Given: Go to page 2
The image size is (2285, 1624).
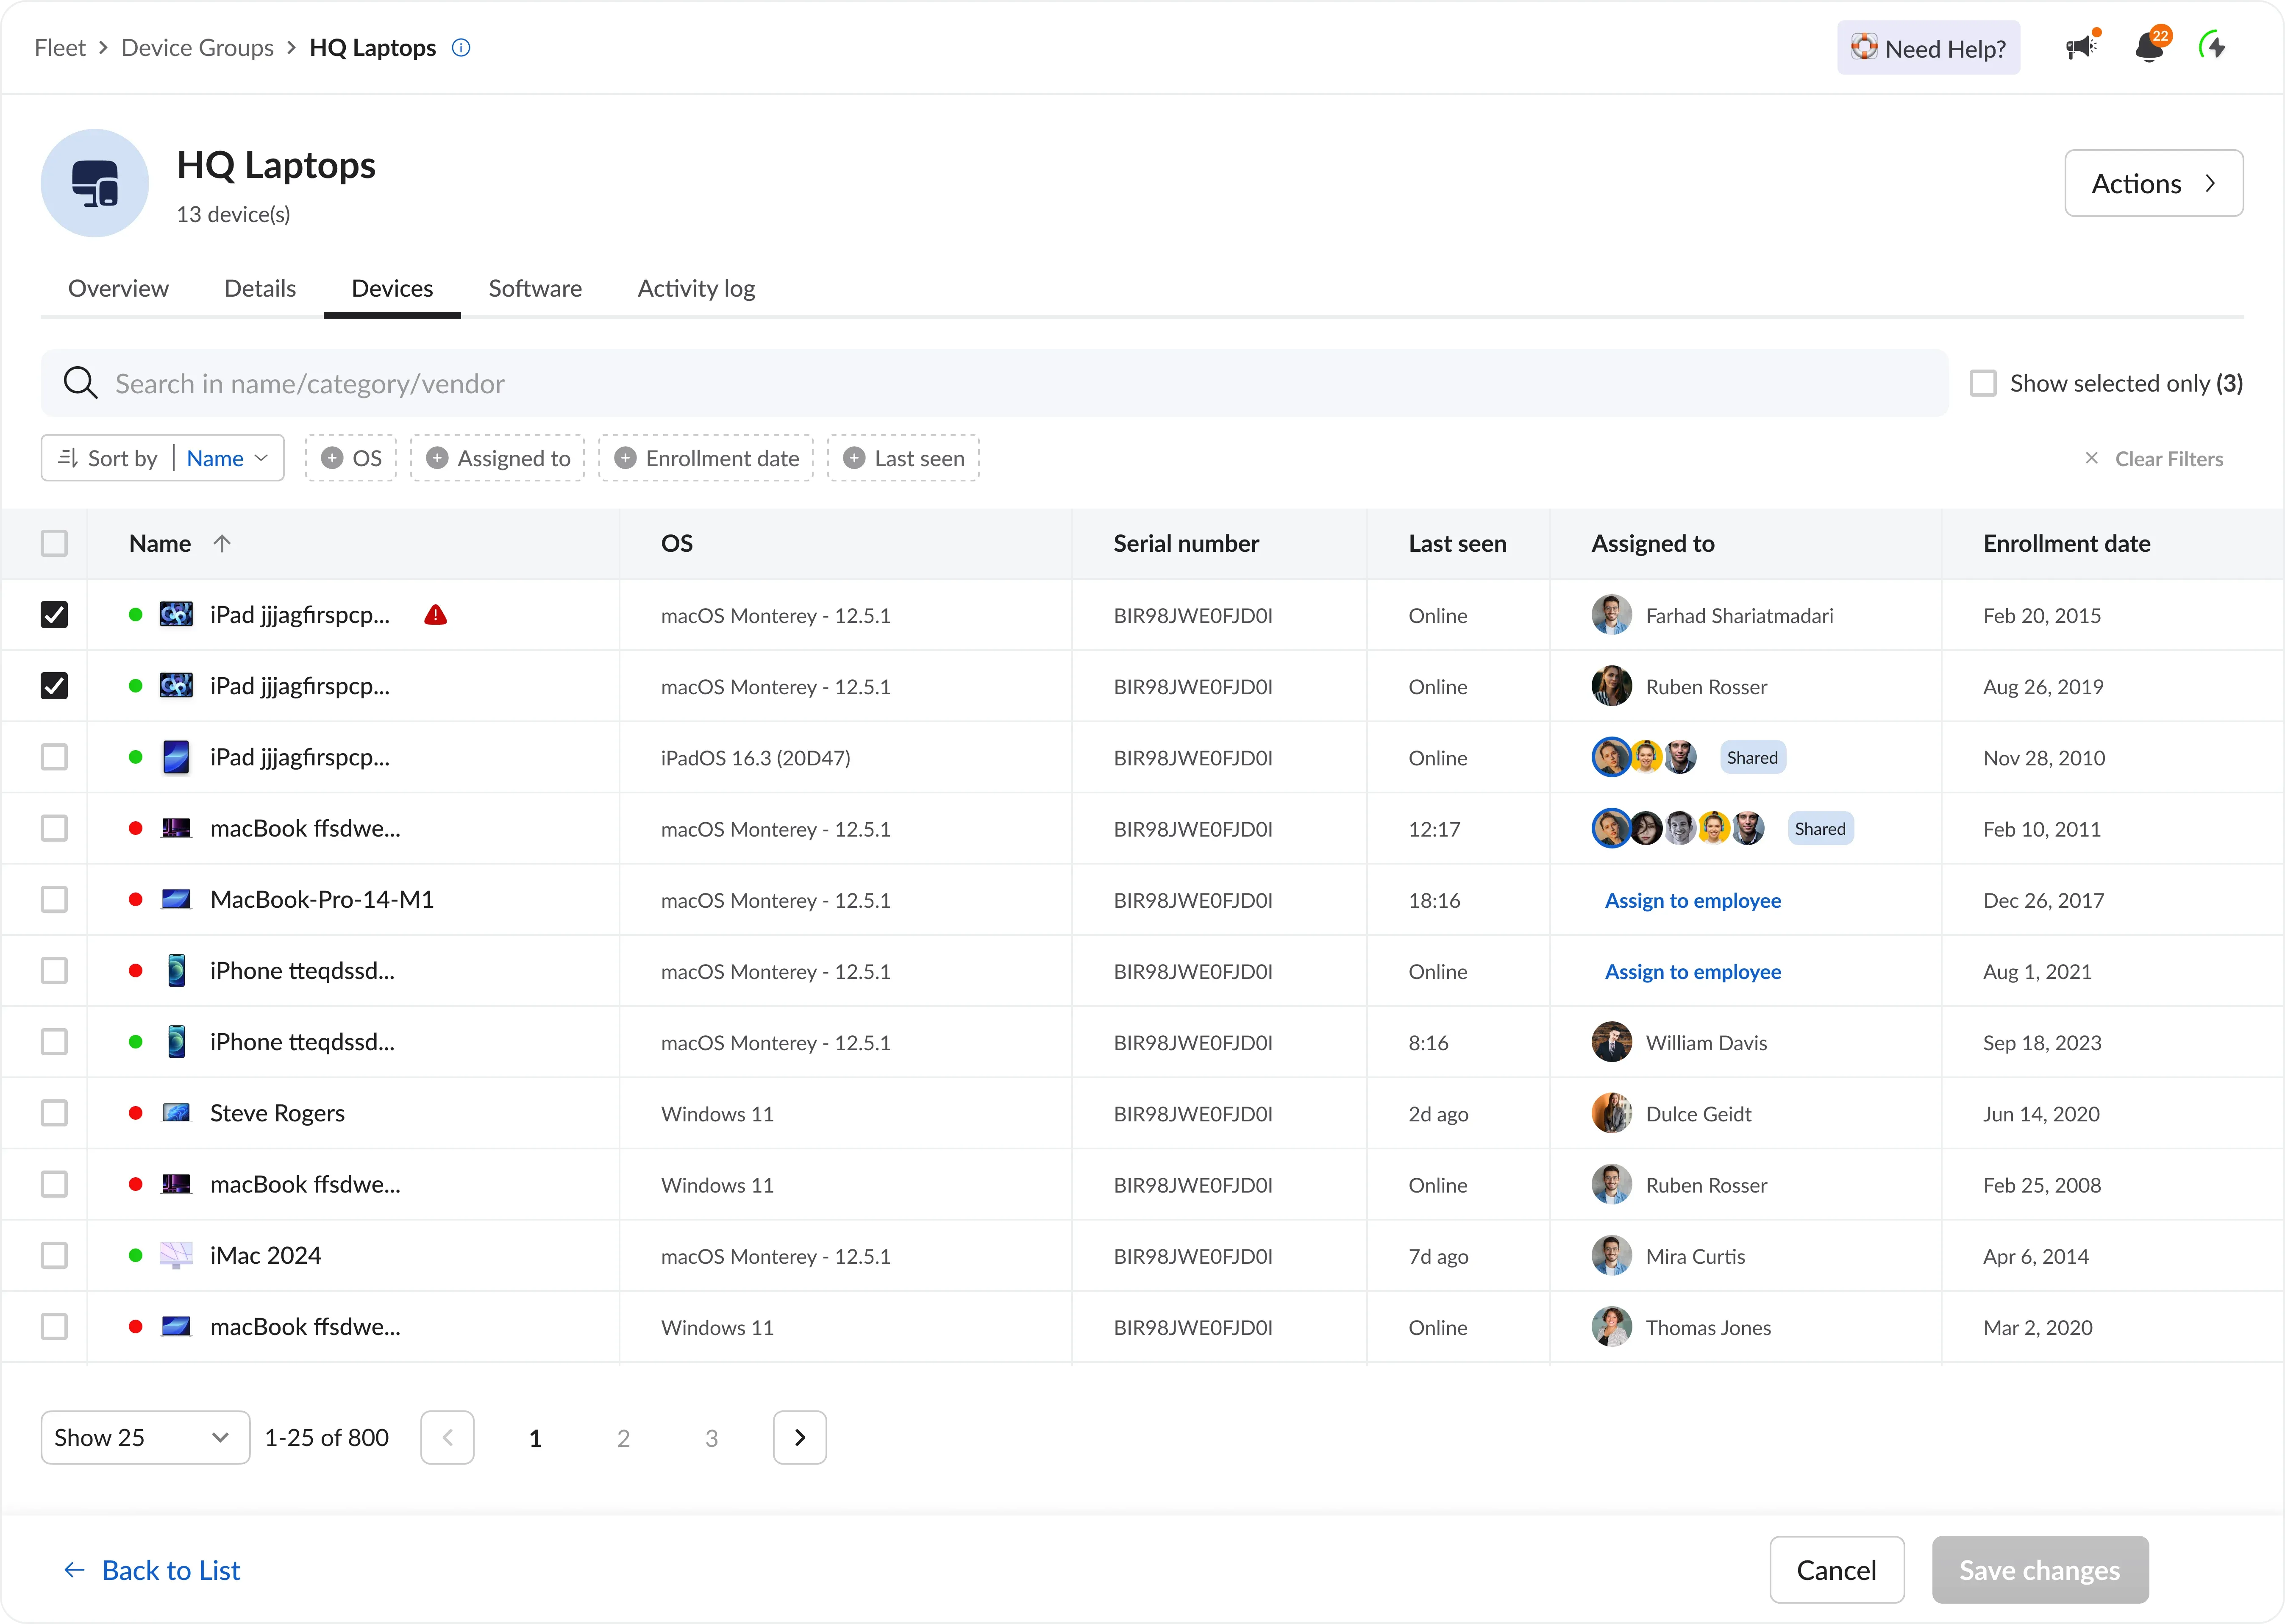Looking at the screenshot, I should pos(623,1438).
